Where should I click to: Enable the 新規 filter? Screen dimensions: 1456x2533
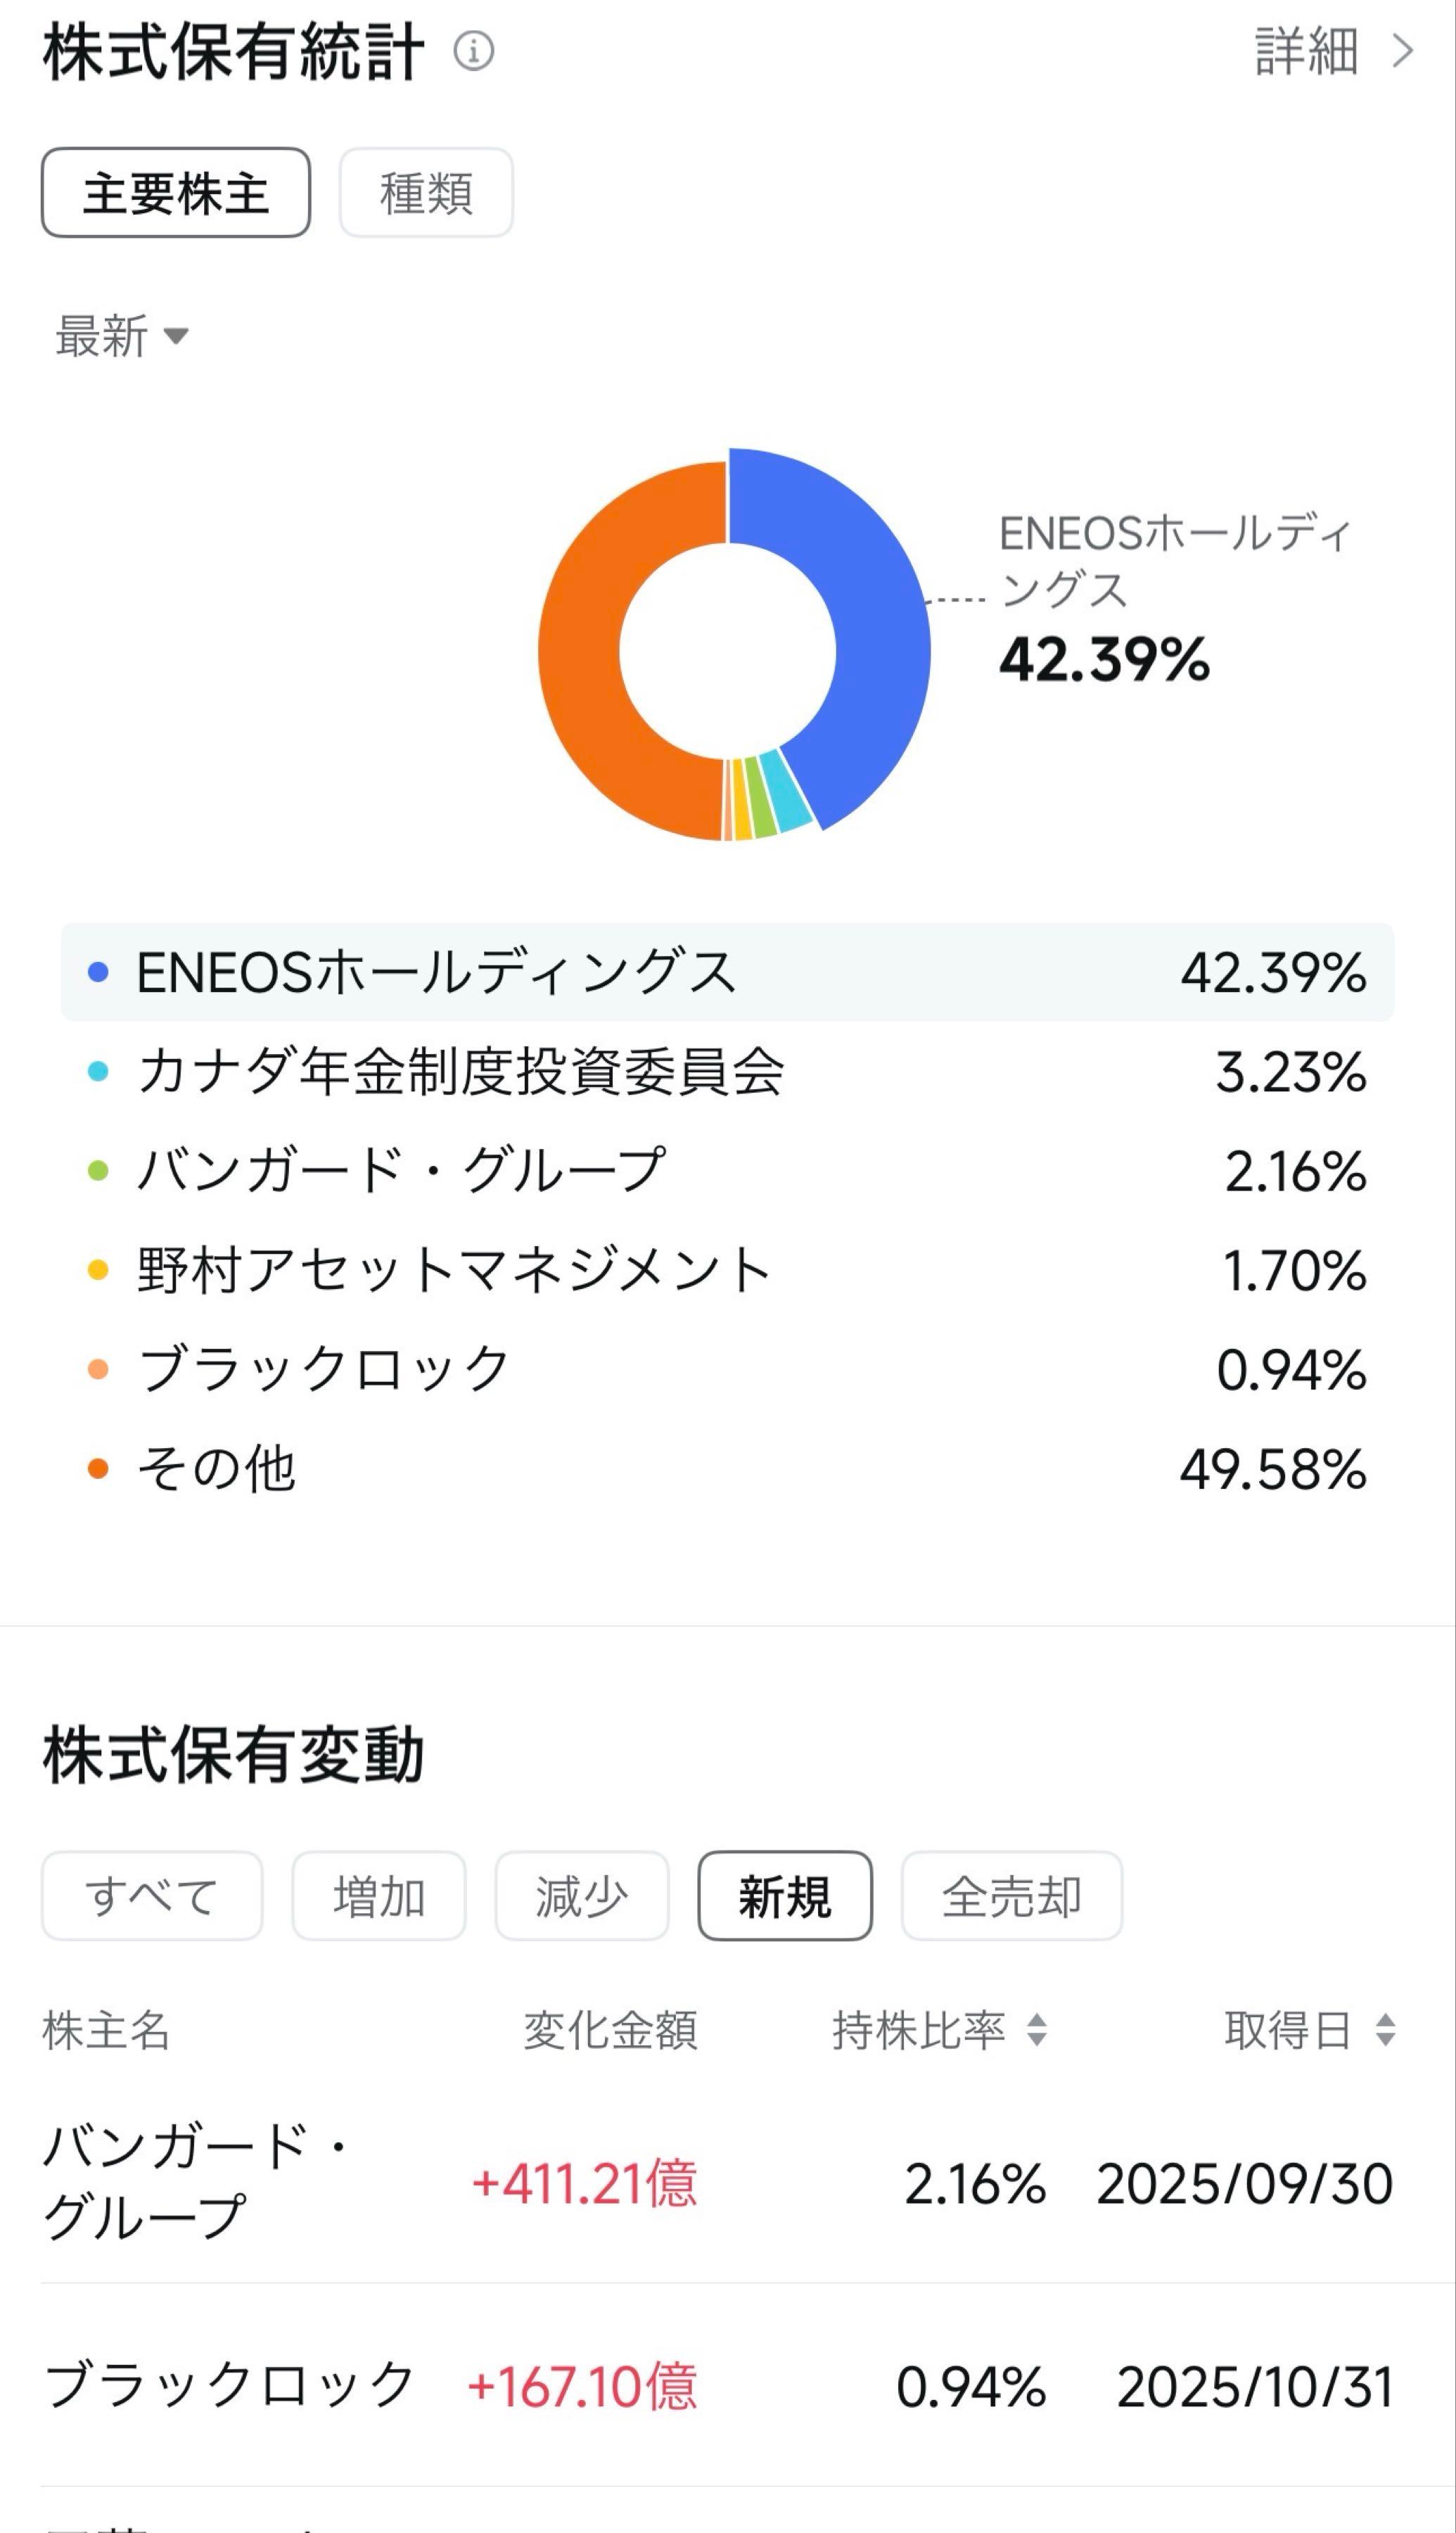click(x=786, y=1895)
